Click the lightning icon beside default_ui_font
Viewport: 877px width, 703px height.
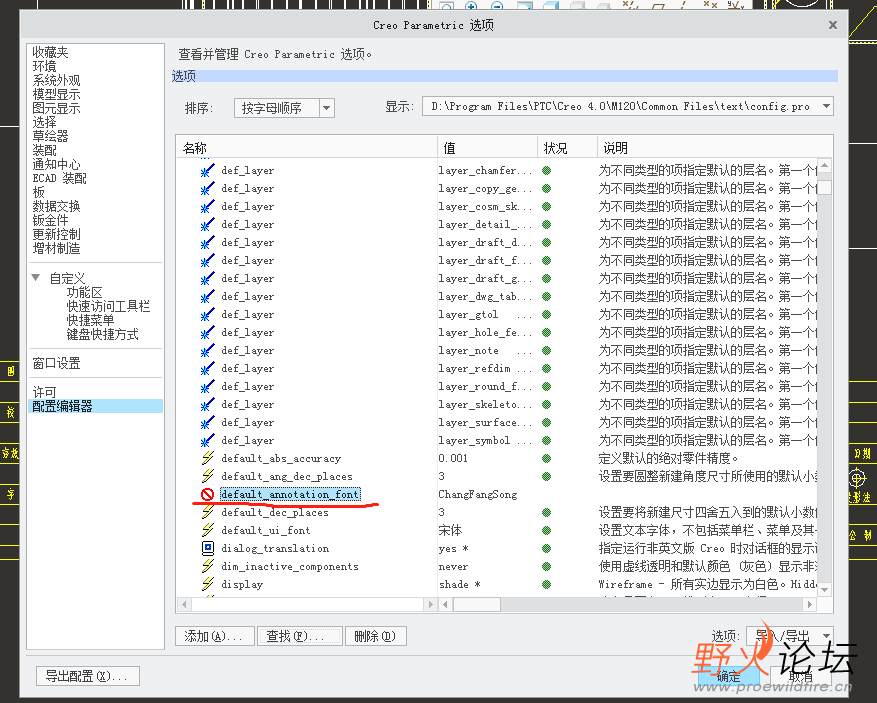click(208, 530)
